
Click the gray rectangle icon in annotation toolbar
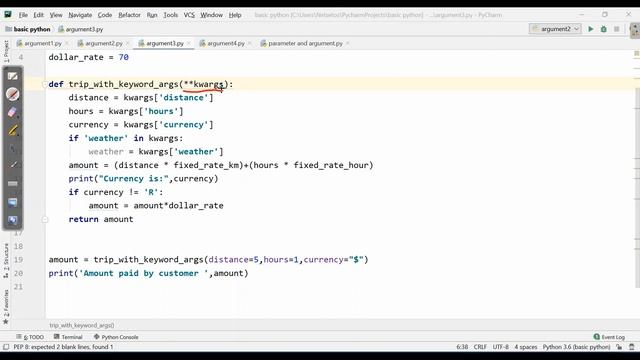tap(13, 184)
